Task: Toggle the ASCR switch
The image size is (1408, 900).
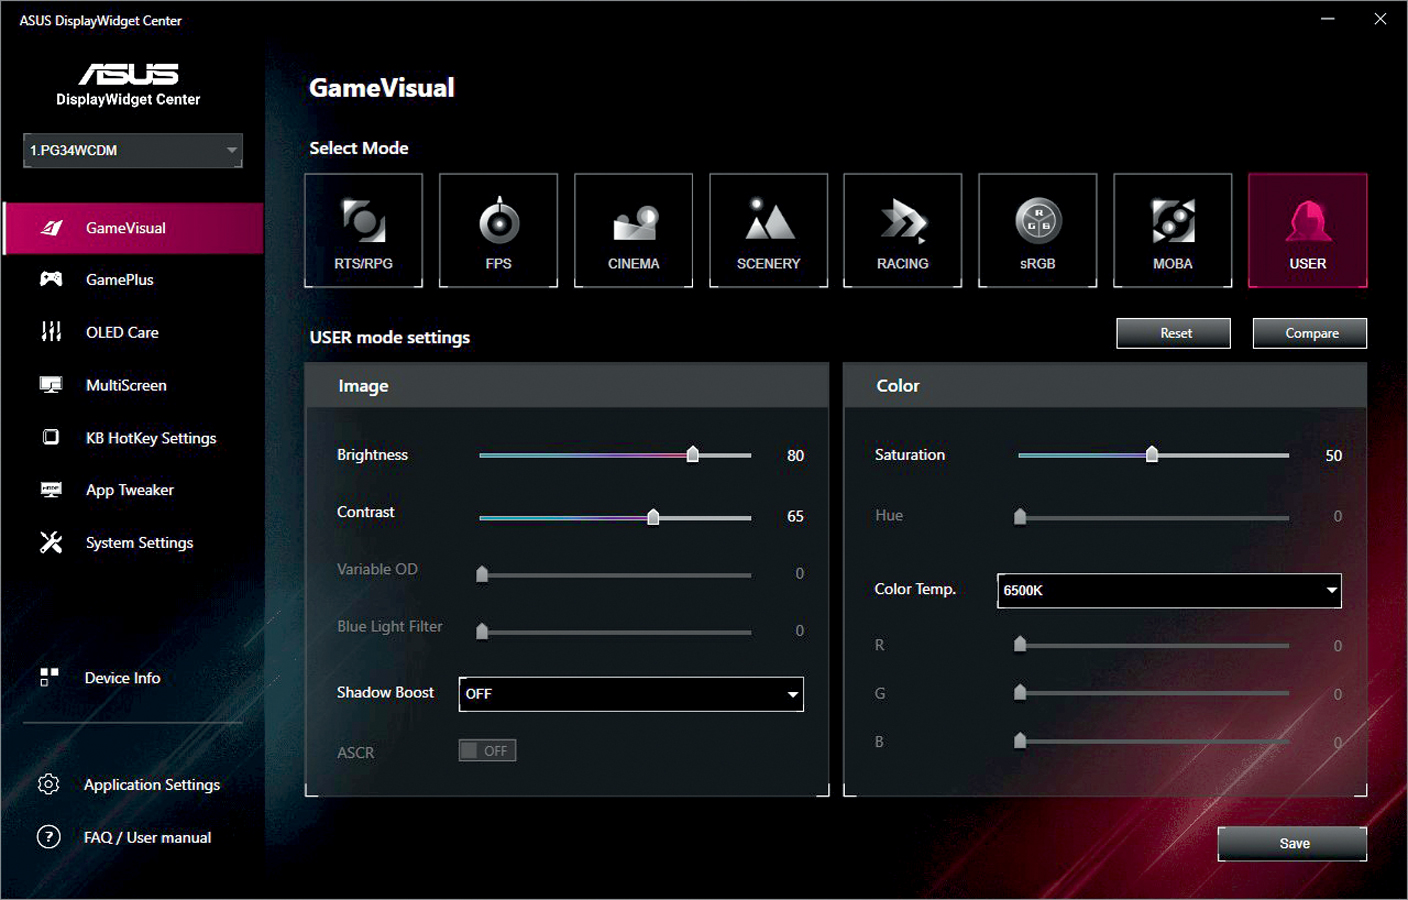Action: (487, 751)
